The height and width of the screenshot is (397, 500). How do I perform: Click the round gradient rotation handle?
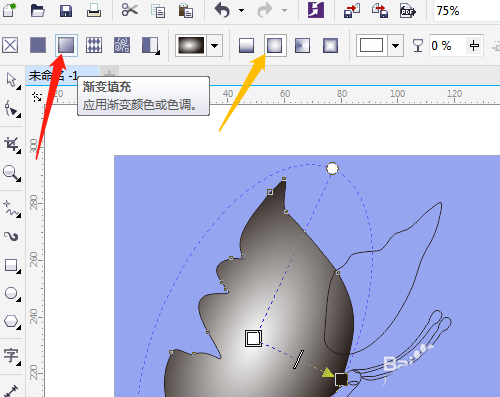point(332,169)
